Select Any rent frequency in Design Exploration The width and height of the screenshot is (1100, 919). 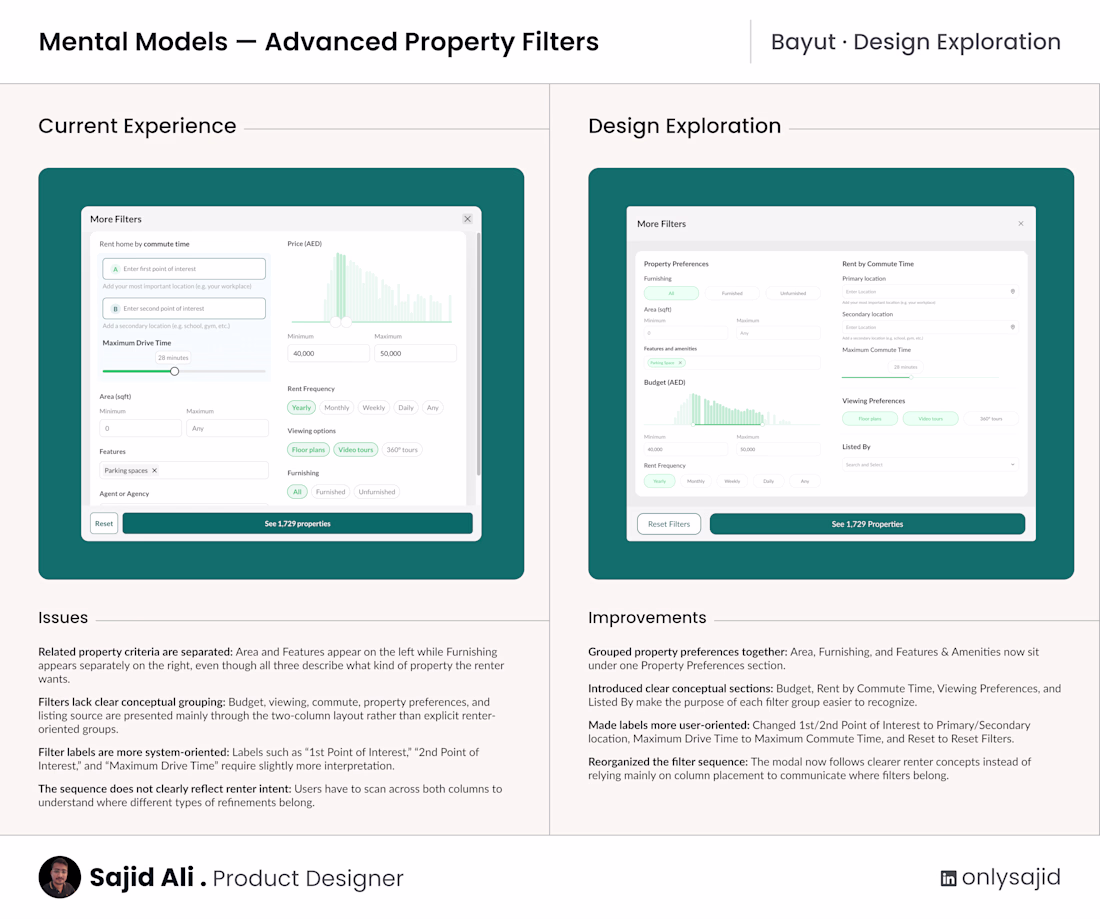coord(805,481)
